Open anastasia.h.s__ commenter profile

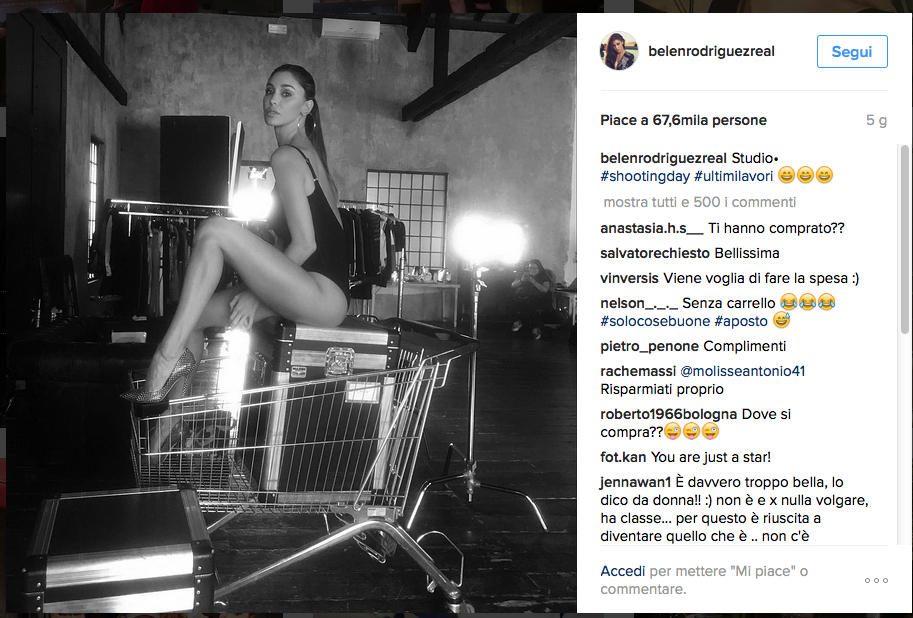point(652,228)
